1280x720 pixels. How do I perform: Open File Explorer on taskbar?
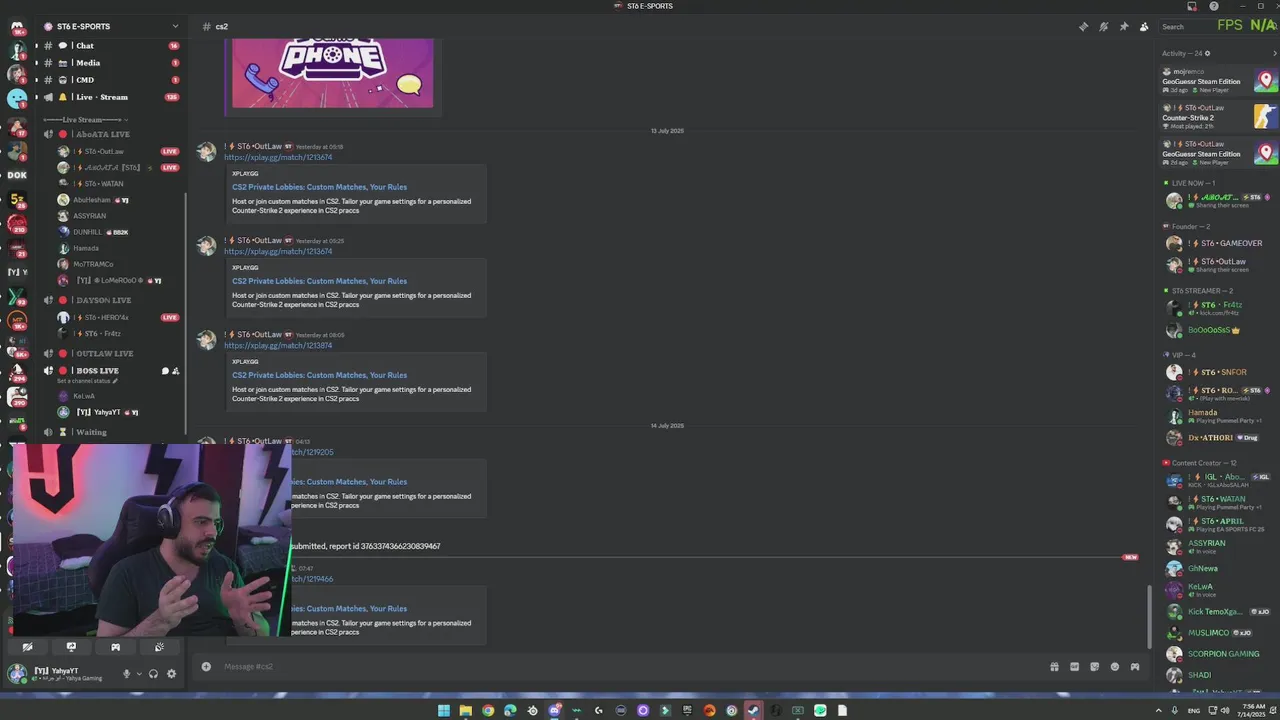coord(465,711)
